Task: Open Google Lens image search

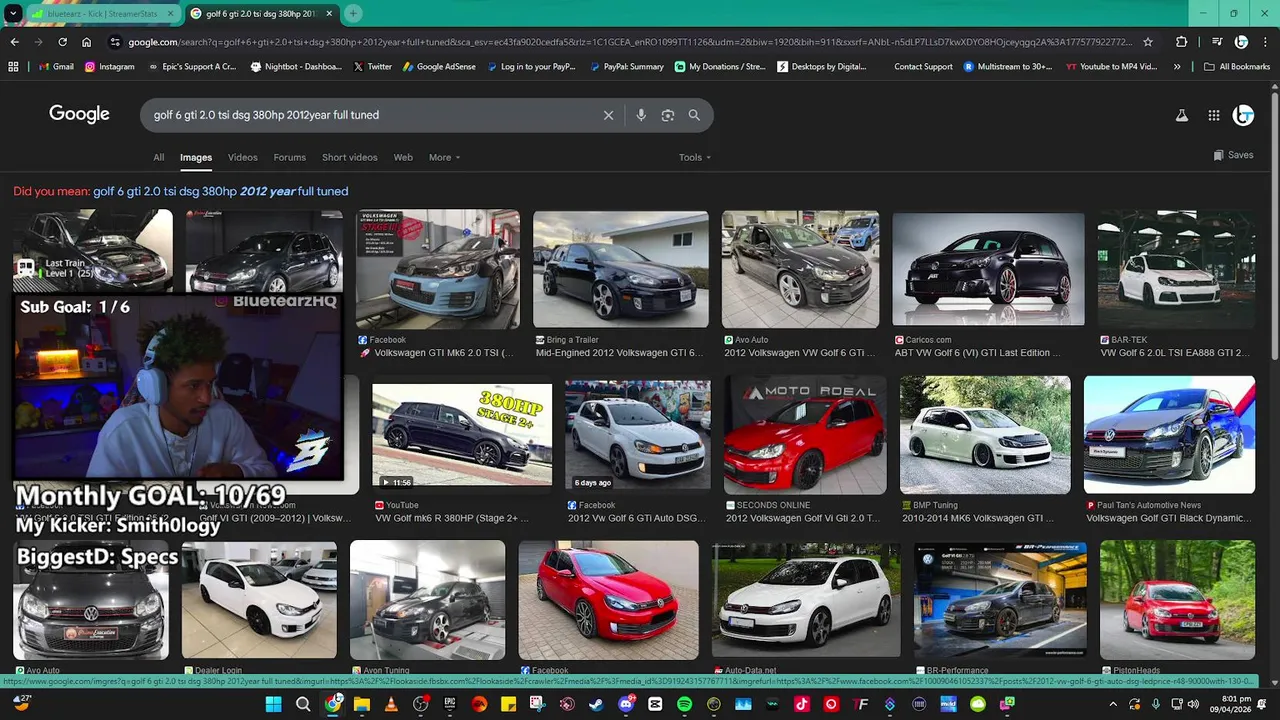Action: [x=668, y=115]
